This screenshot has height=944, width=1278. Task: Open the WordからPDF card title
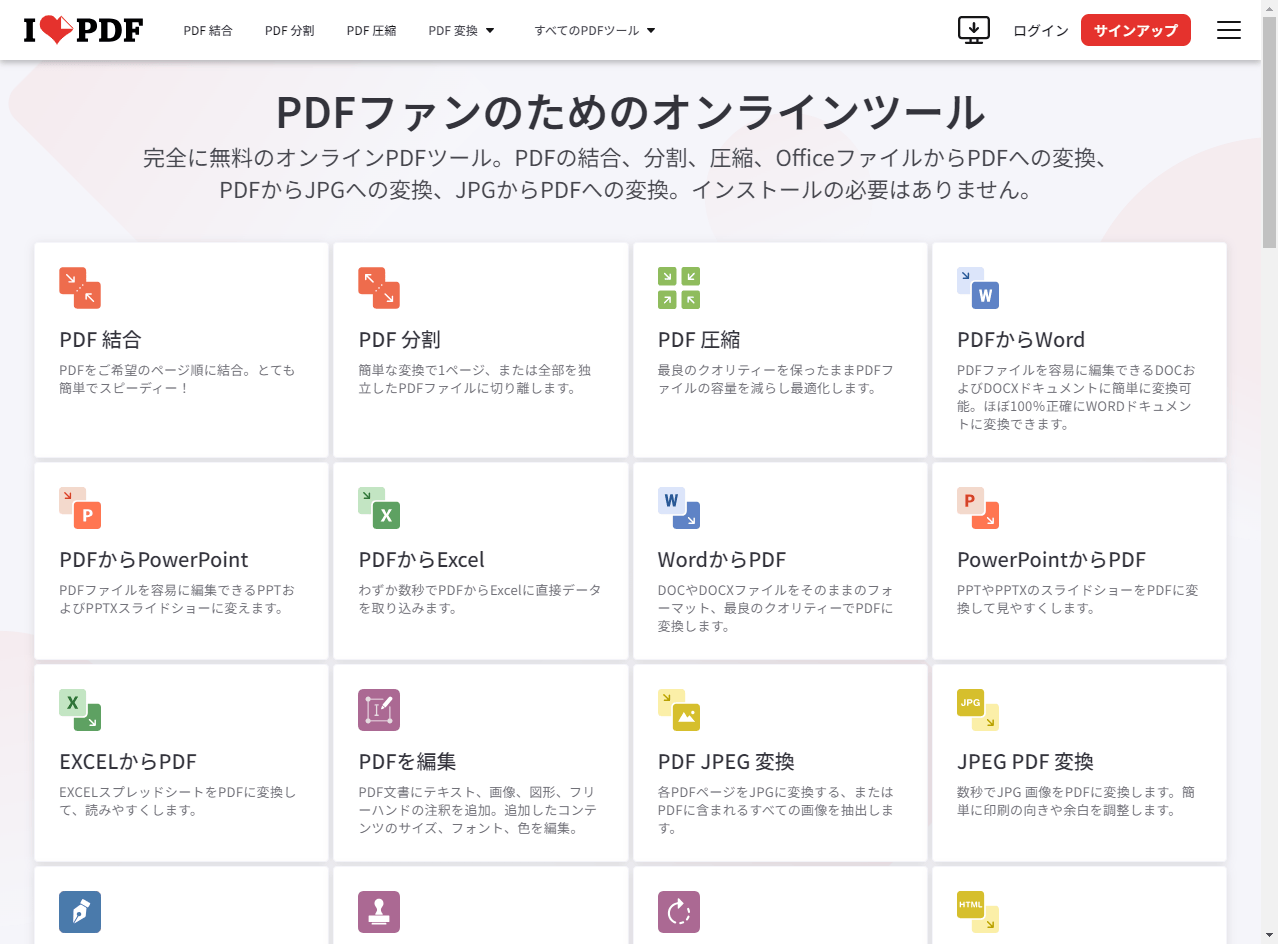722,560
